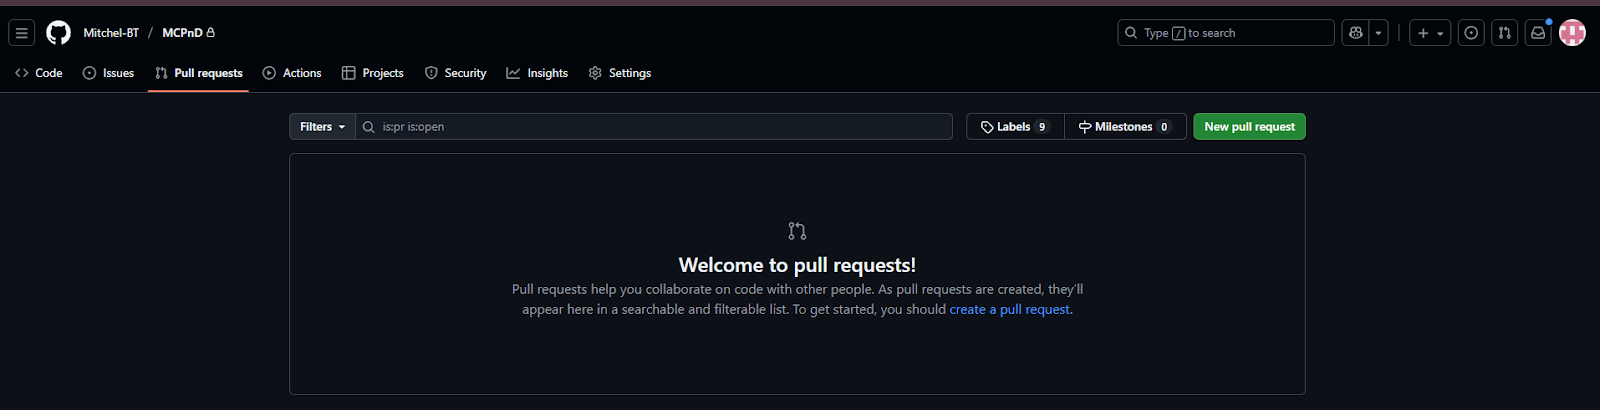Open the Labels list button
The image size is (1600, 410).
pyautogui.click(x=1015, y=127)
